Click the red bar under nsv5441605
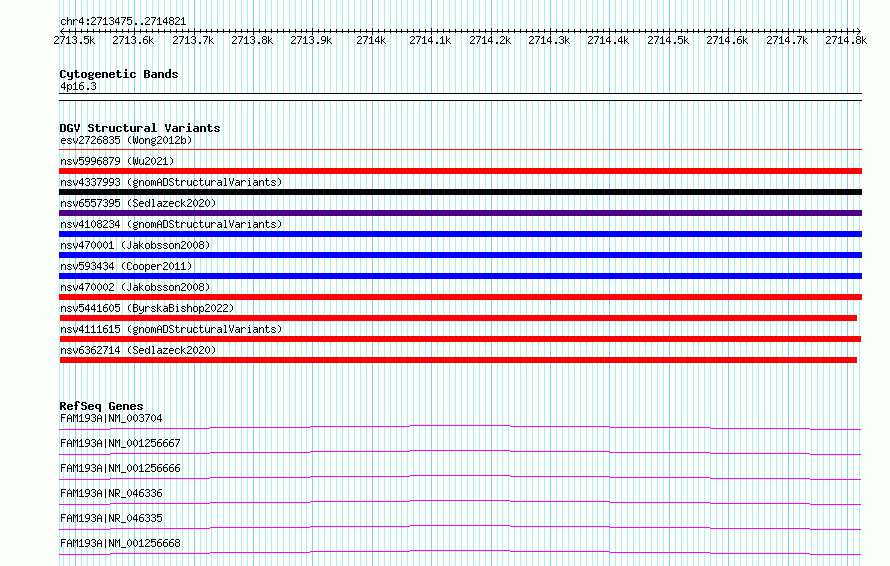Image resolution: width=890 pixels, height=566 pixels. [458, 318]
